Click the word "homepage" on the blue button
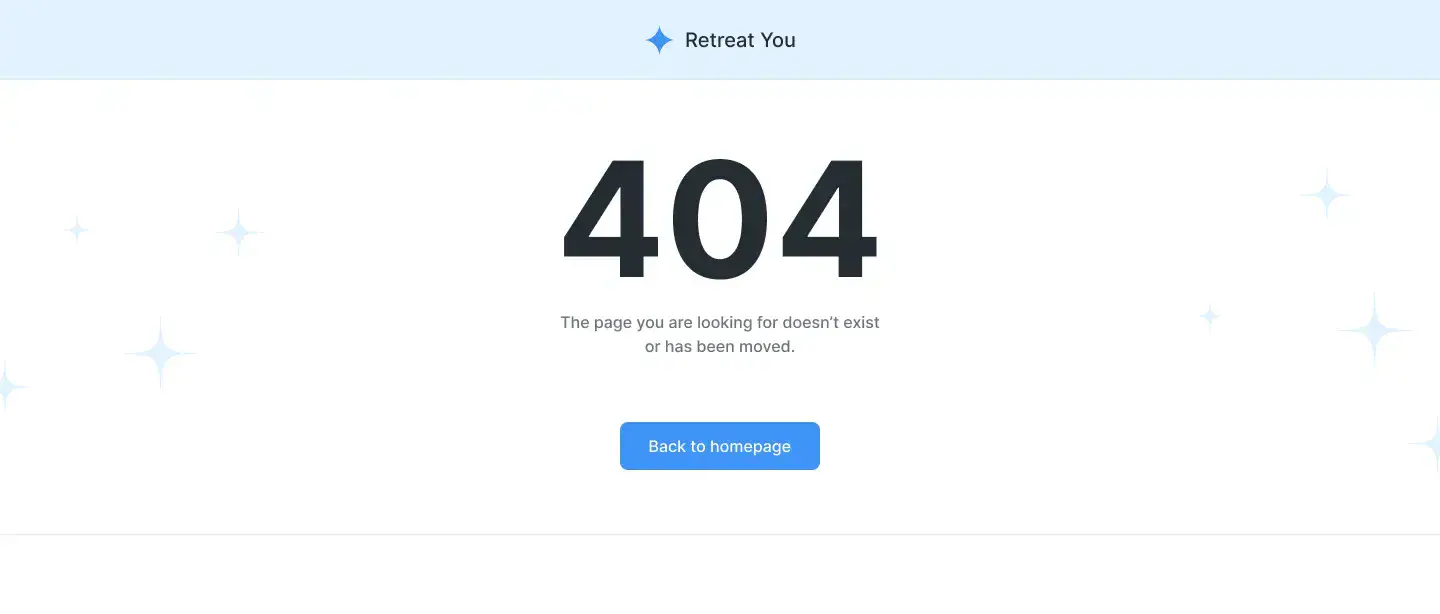The image size is (1440, 614). click(750, 446)
